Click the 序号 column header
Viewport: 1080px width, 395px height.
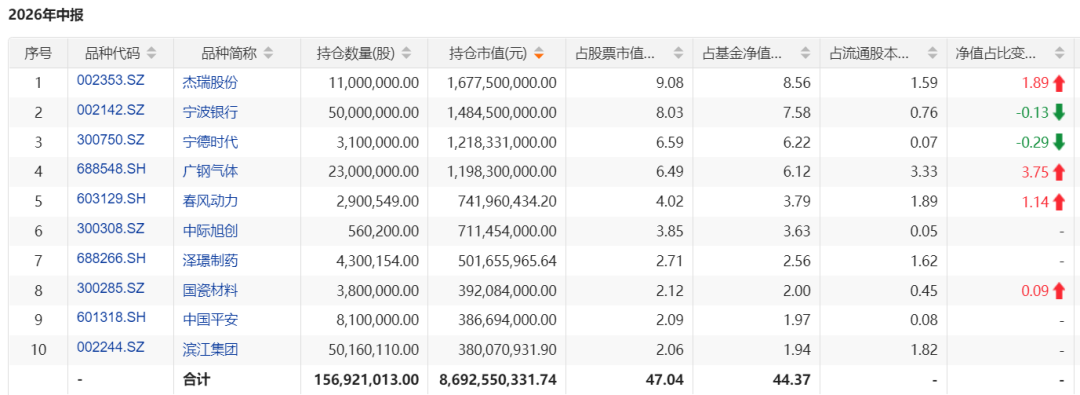[x=38, y=53]
